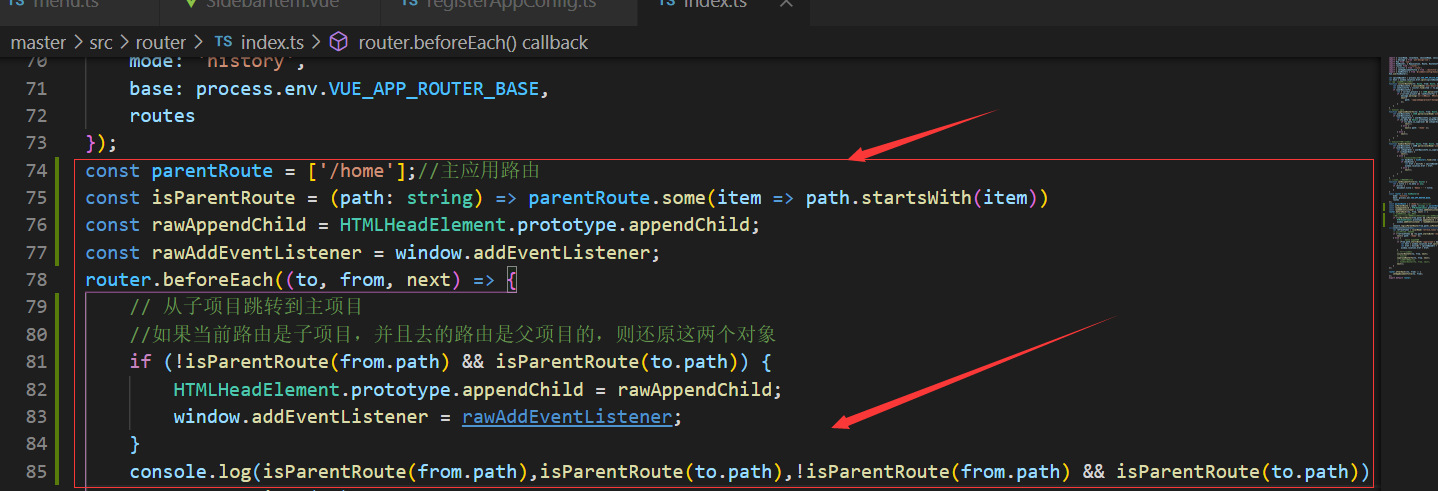
Task: Click the TS icon in the breadcrumb
Action: [224, 42]
